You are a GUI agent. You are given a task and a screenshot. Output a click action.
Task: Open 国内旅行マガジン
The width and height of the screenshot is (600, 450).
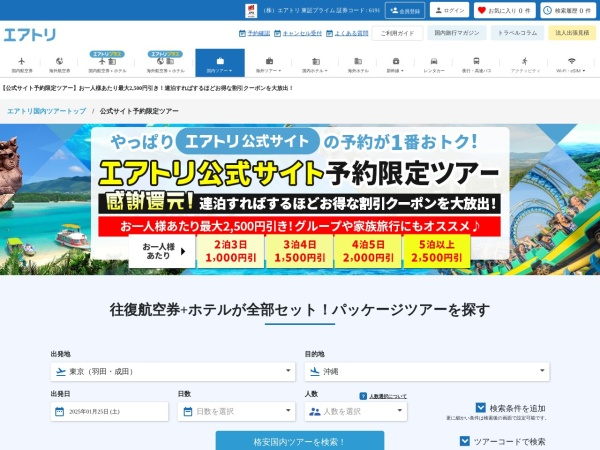(x=457, y=33)
